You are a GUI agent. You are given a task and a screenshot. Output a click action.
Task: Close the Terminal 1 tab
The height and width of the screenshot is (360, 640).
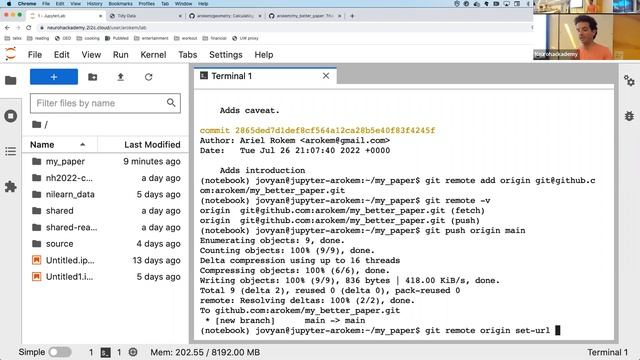click(326, 76)
